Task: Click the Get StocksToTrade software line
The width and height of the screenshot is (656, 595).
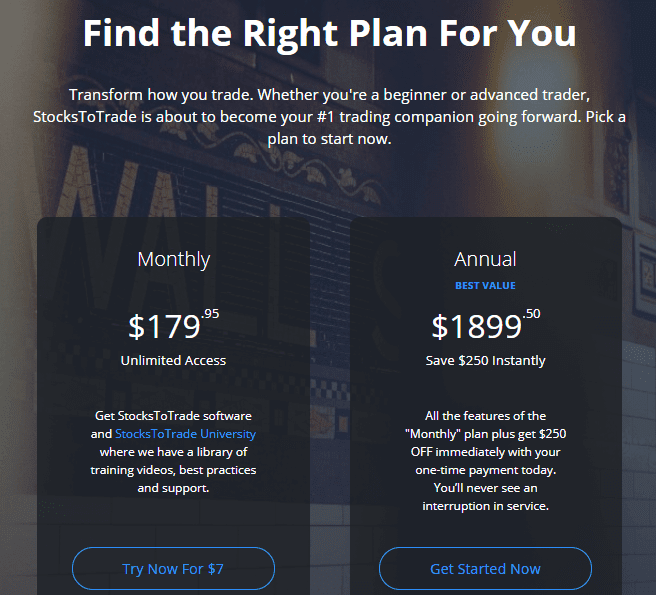Action: point(173,416)
